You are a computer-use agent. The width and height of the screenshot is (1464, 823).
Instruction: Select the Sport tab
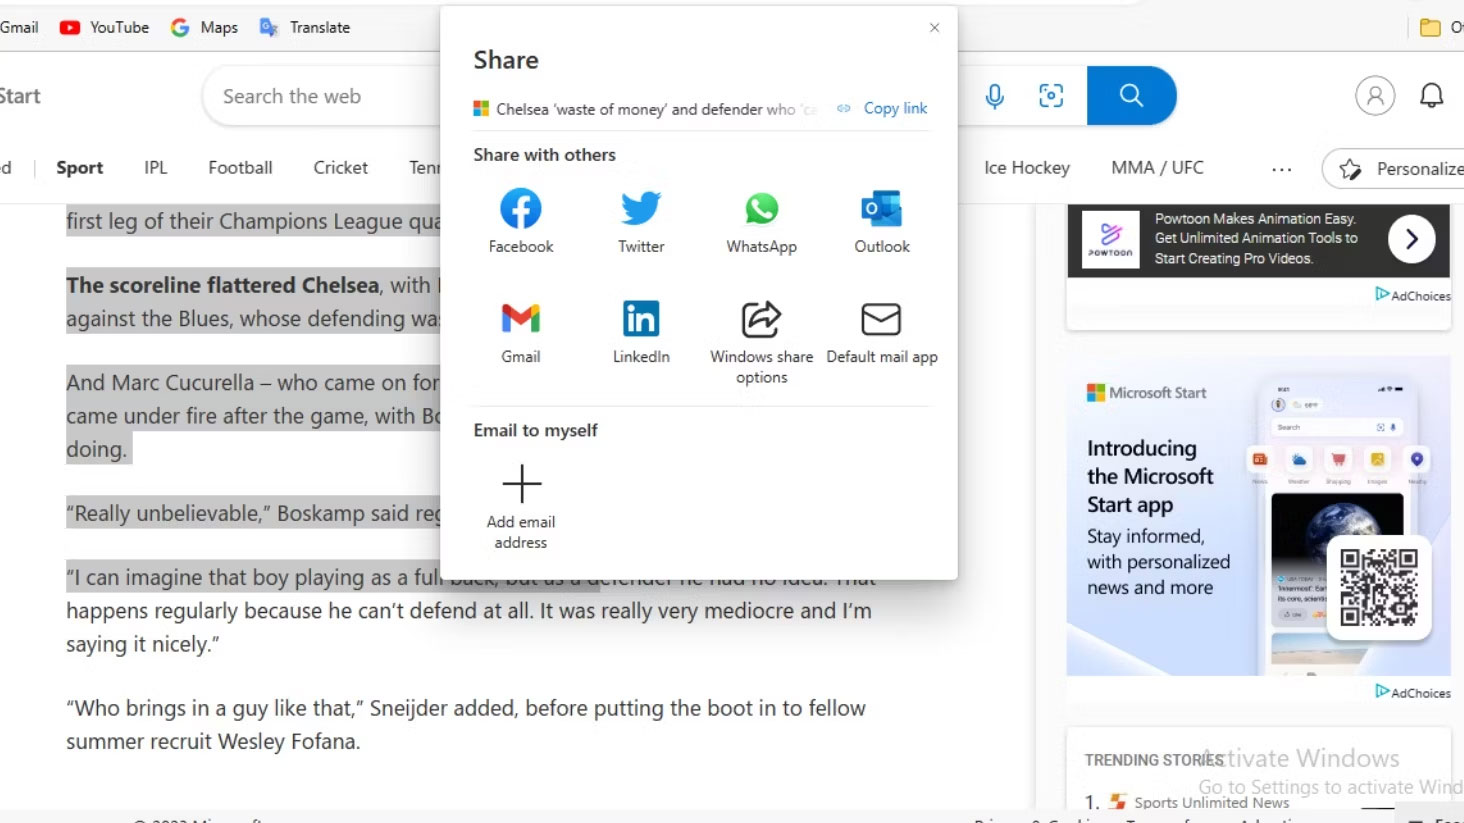pyautogui.click(x=80, y=168)
